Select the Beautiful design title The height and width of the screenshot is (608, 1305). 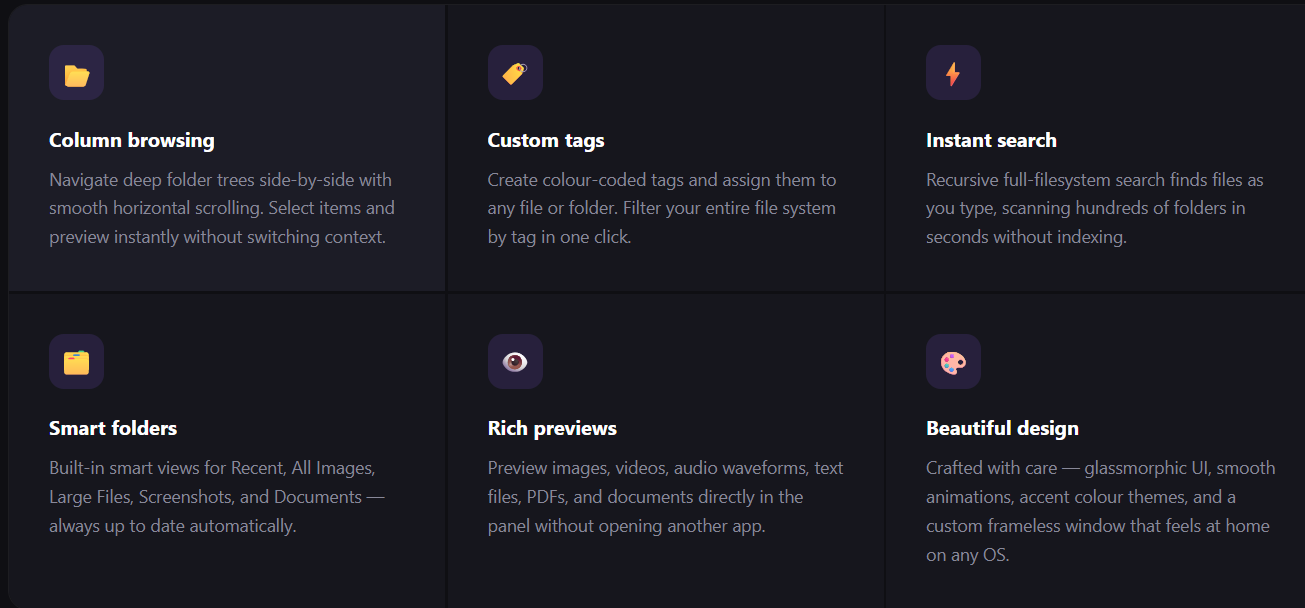coord(1002,428)
